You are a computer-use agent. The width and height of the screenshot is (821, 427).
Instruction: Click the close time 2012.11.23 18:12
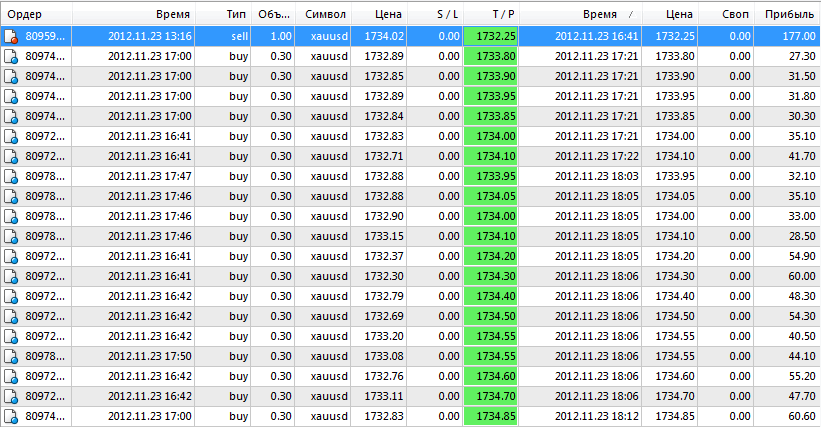click(596, 417)
